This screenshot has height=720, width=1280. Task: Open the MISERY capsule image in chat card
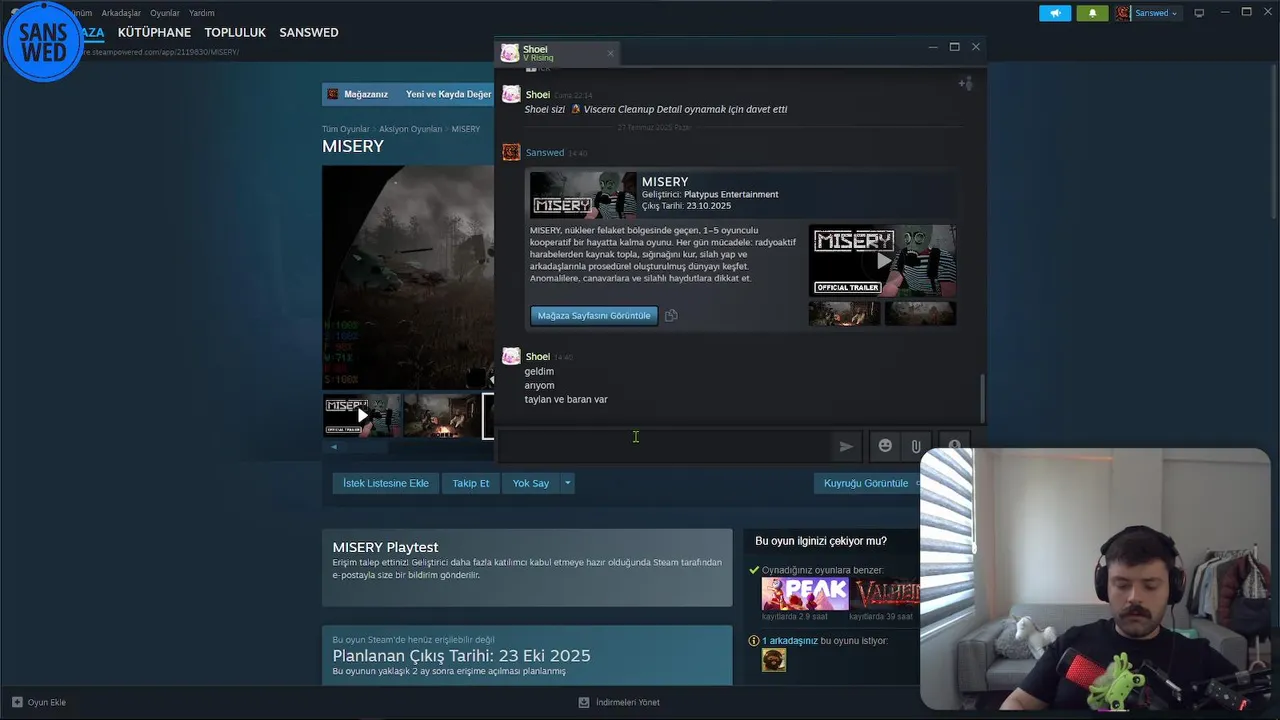(x=583, y=195)
